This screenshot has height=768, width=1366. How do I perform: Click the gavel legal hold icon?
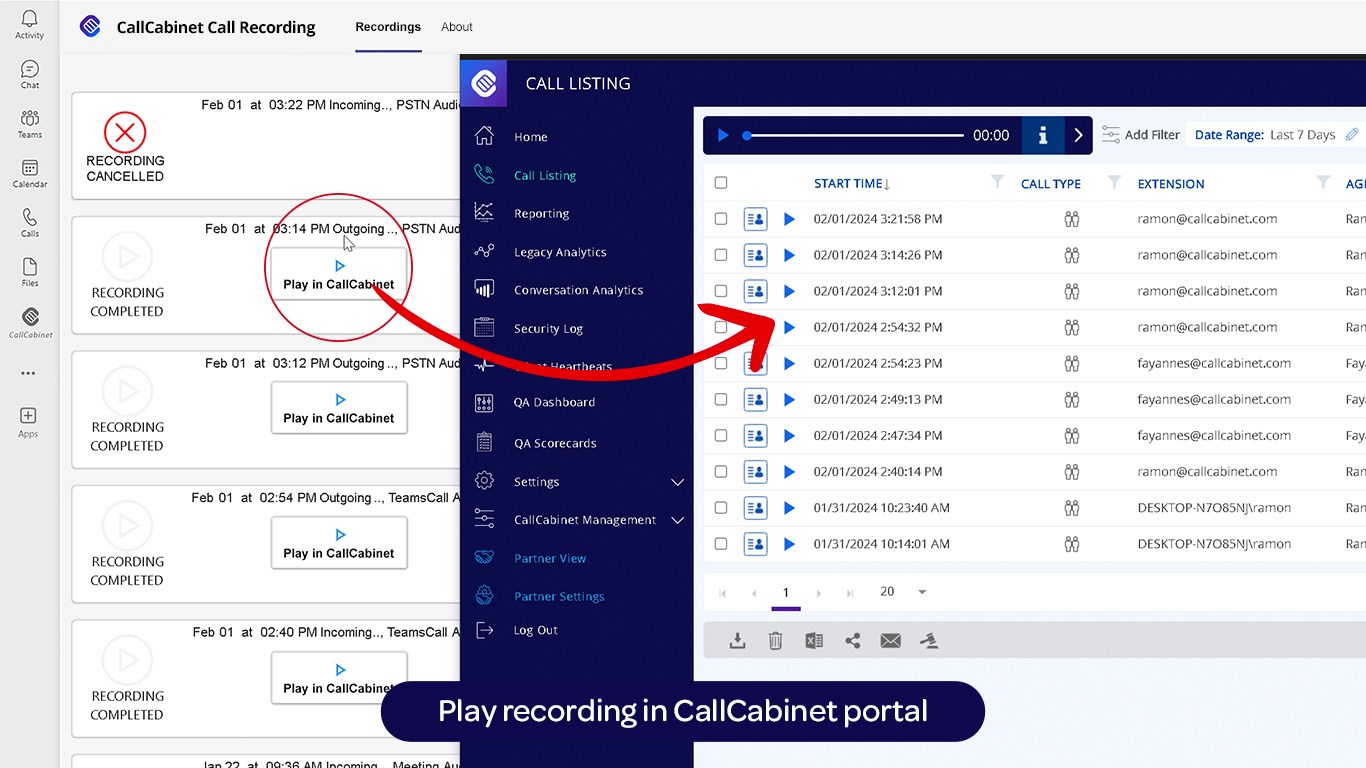930,641
